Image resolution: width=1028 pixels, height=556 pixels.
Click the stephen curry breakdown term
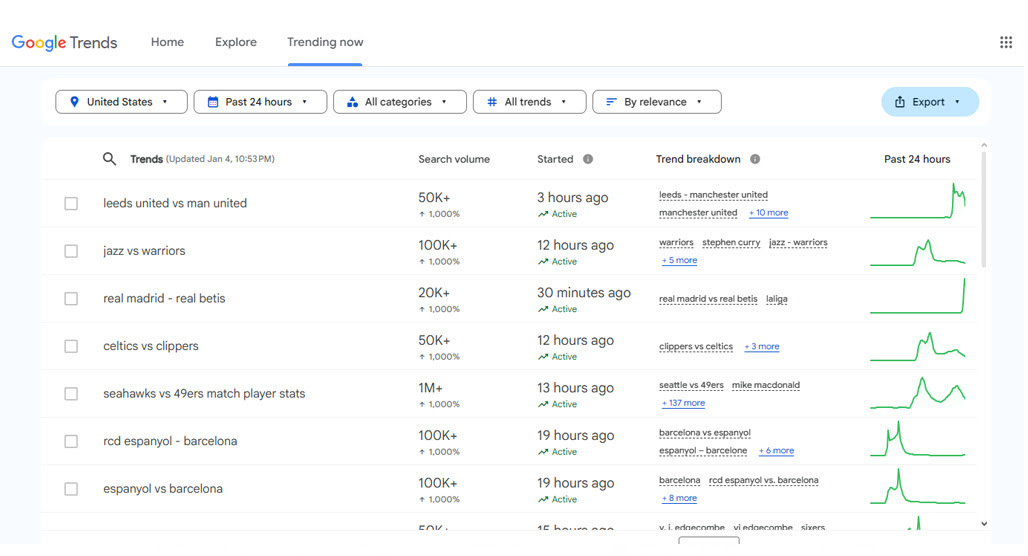tap(731, 243)
